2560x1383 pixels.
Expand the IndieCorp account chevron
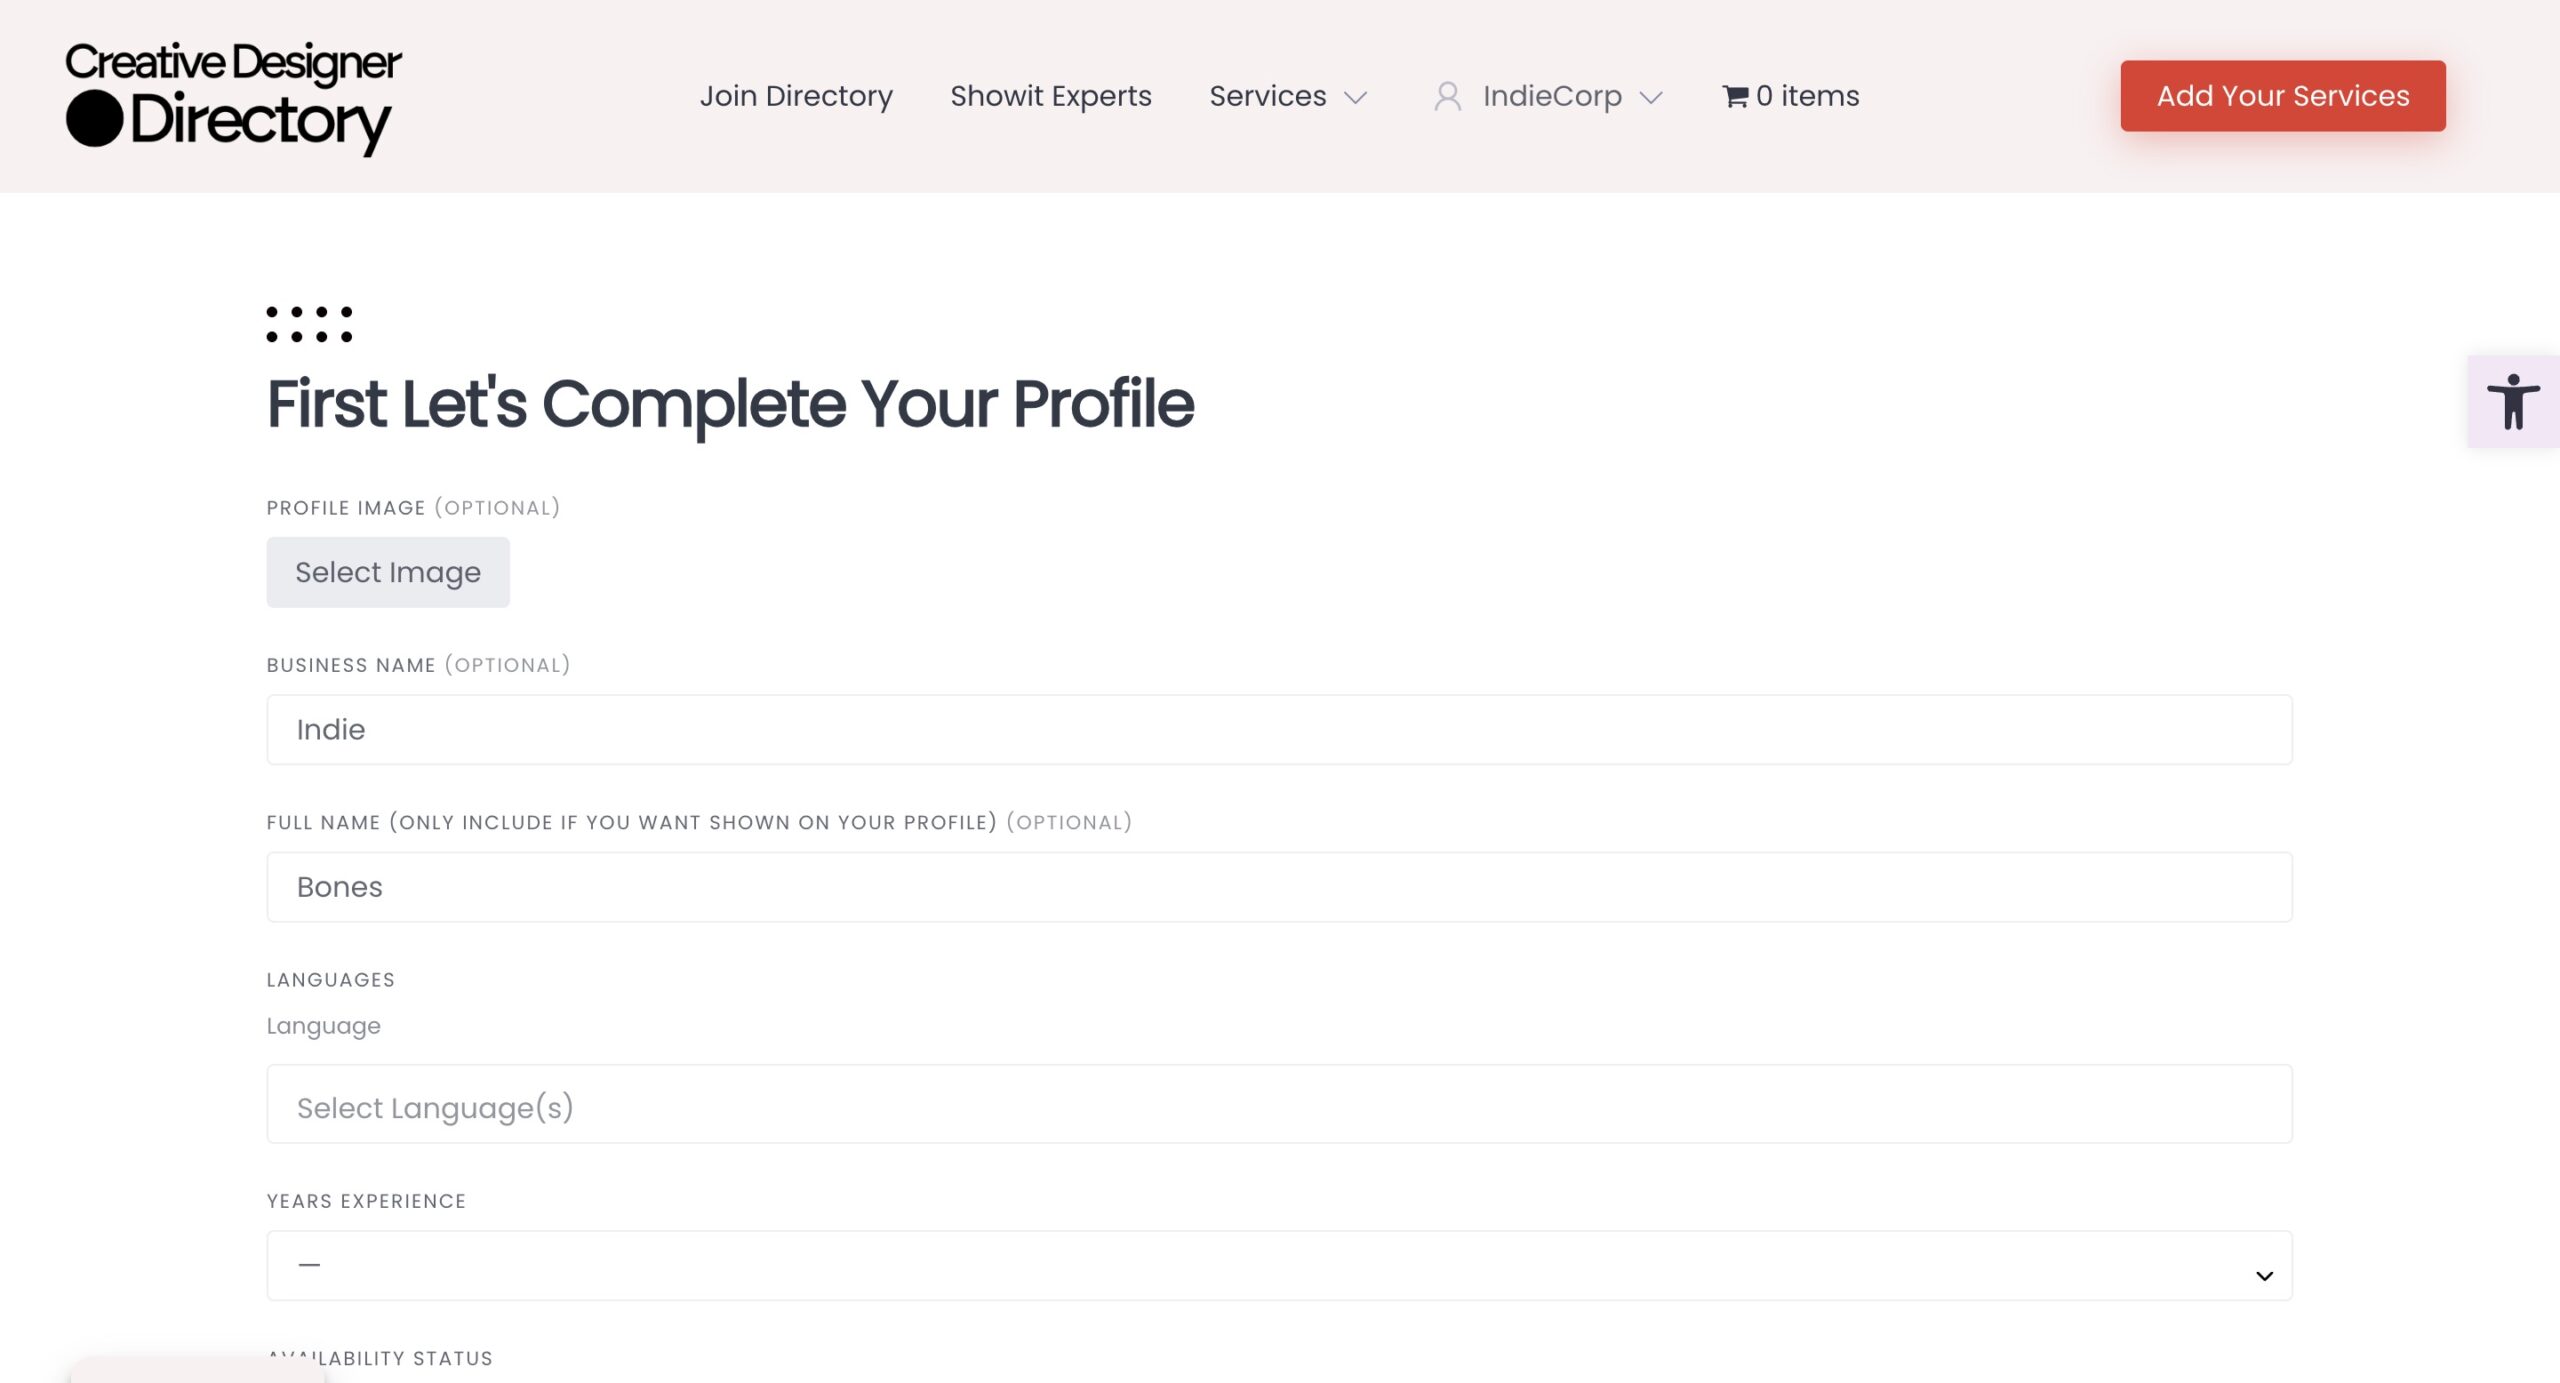pos(1651,97)
